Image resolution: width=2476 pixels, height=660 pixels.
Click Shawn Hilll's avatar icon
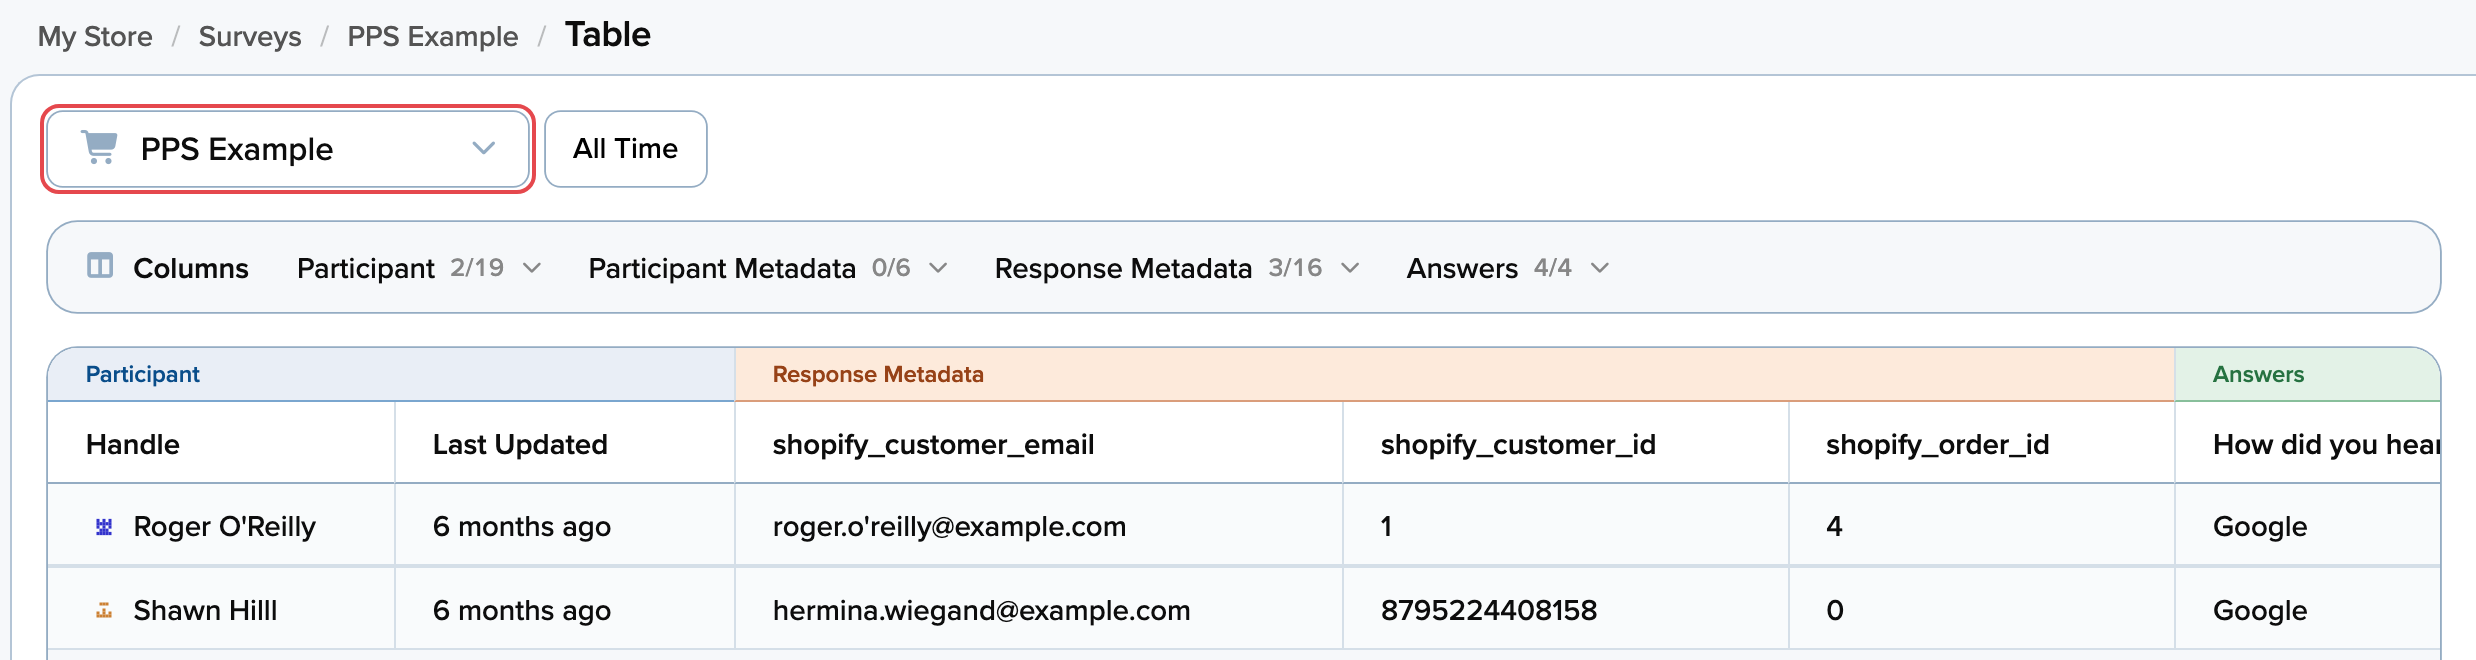pos(104,610)
